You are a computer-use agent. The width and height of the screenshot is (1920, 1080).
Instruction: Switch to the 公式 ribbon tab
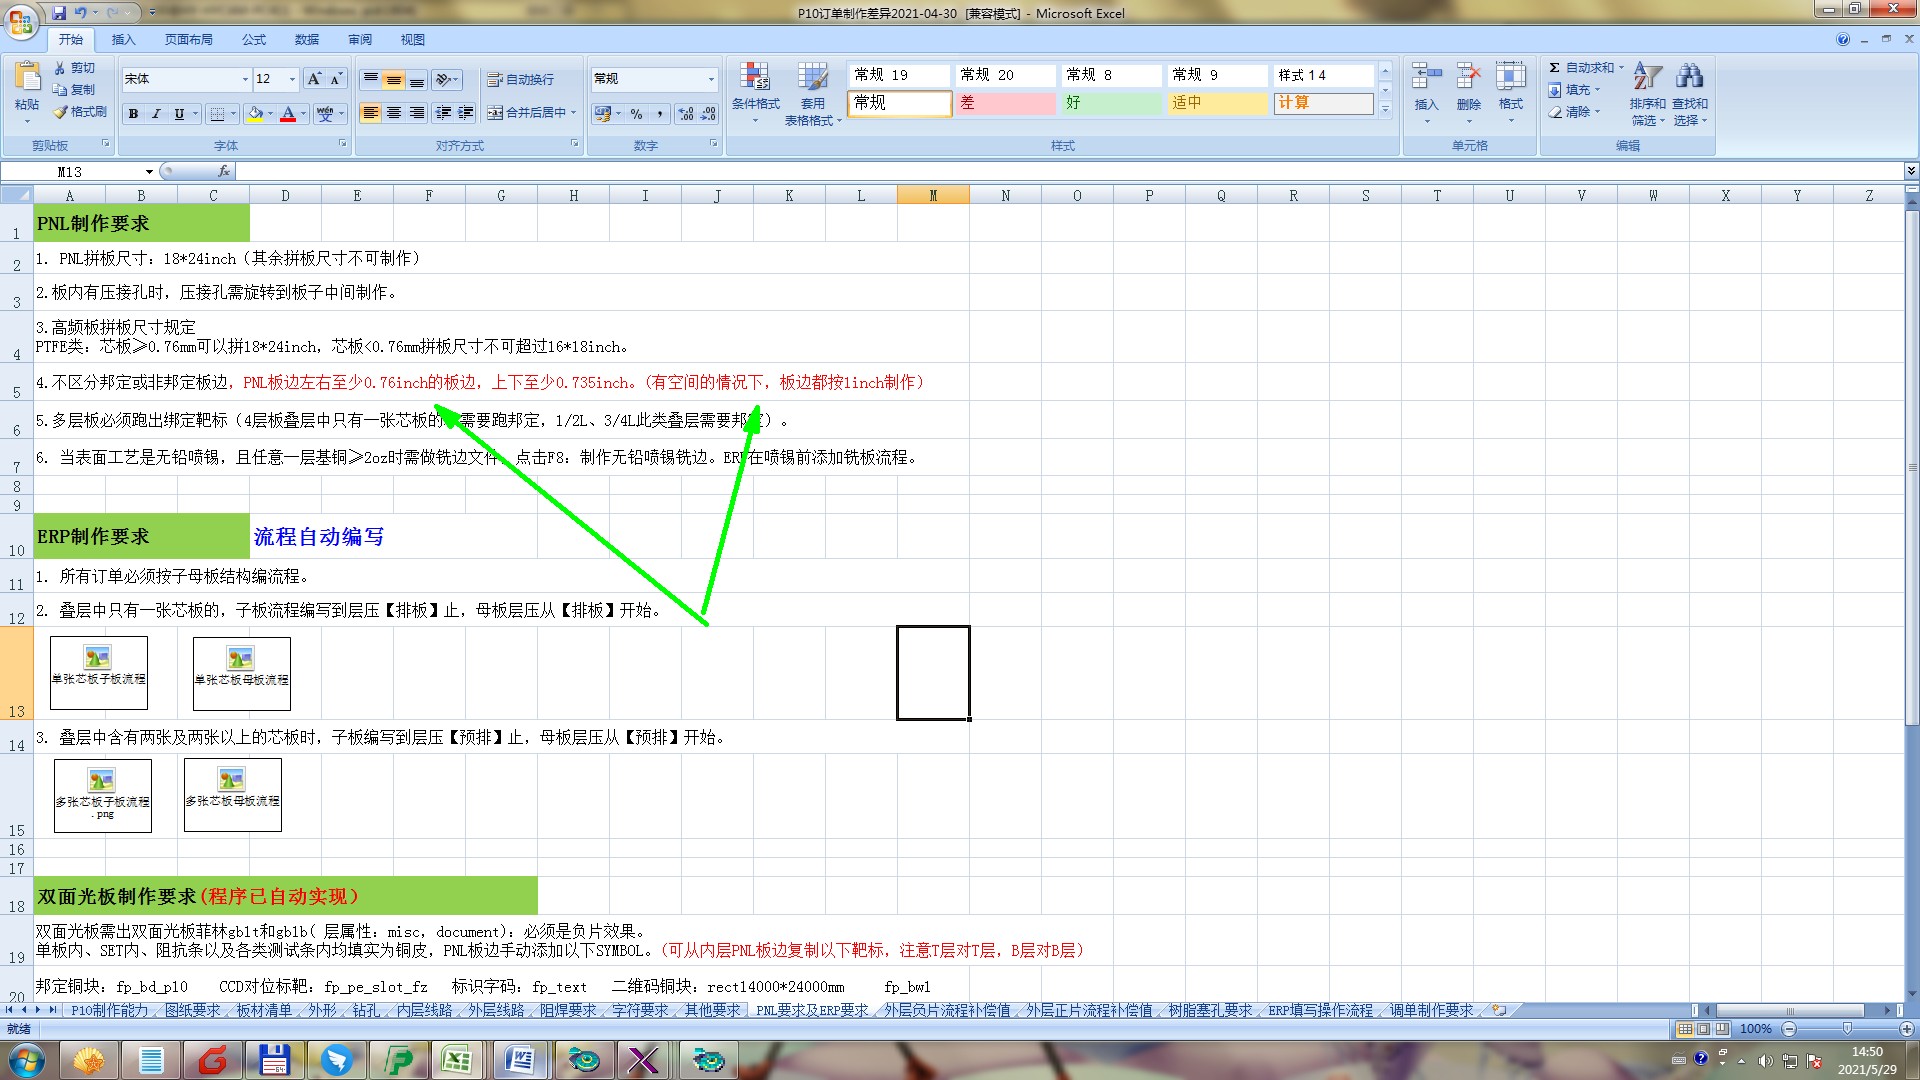pos(254,40)
